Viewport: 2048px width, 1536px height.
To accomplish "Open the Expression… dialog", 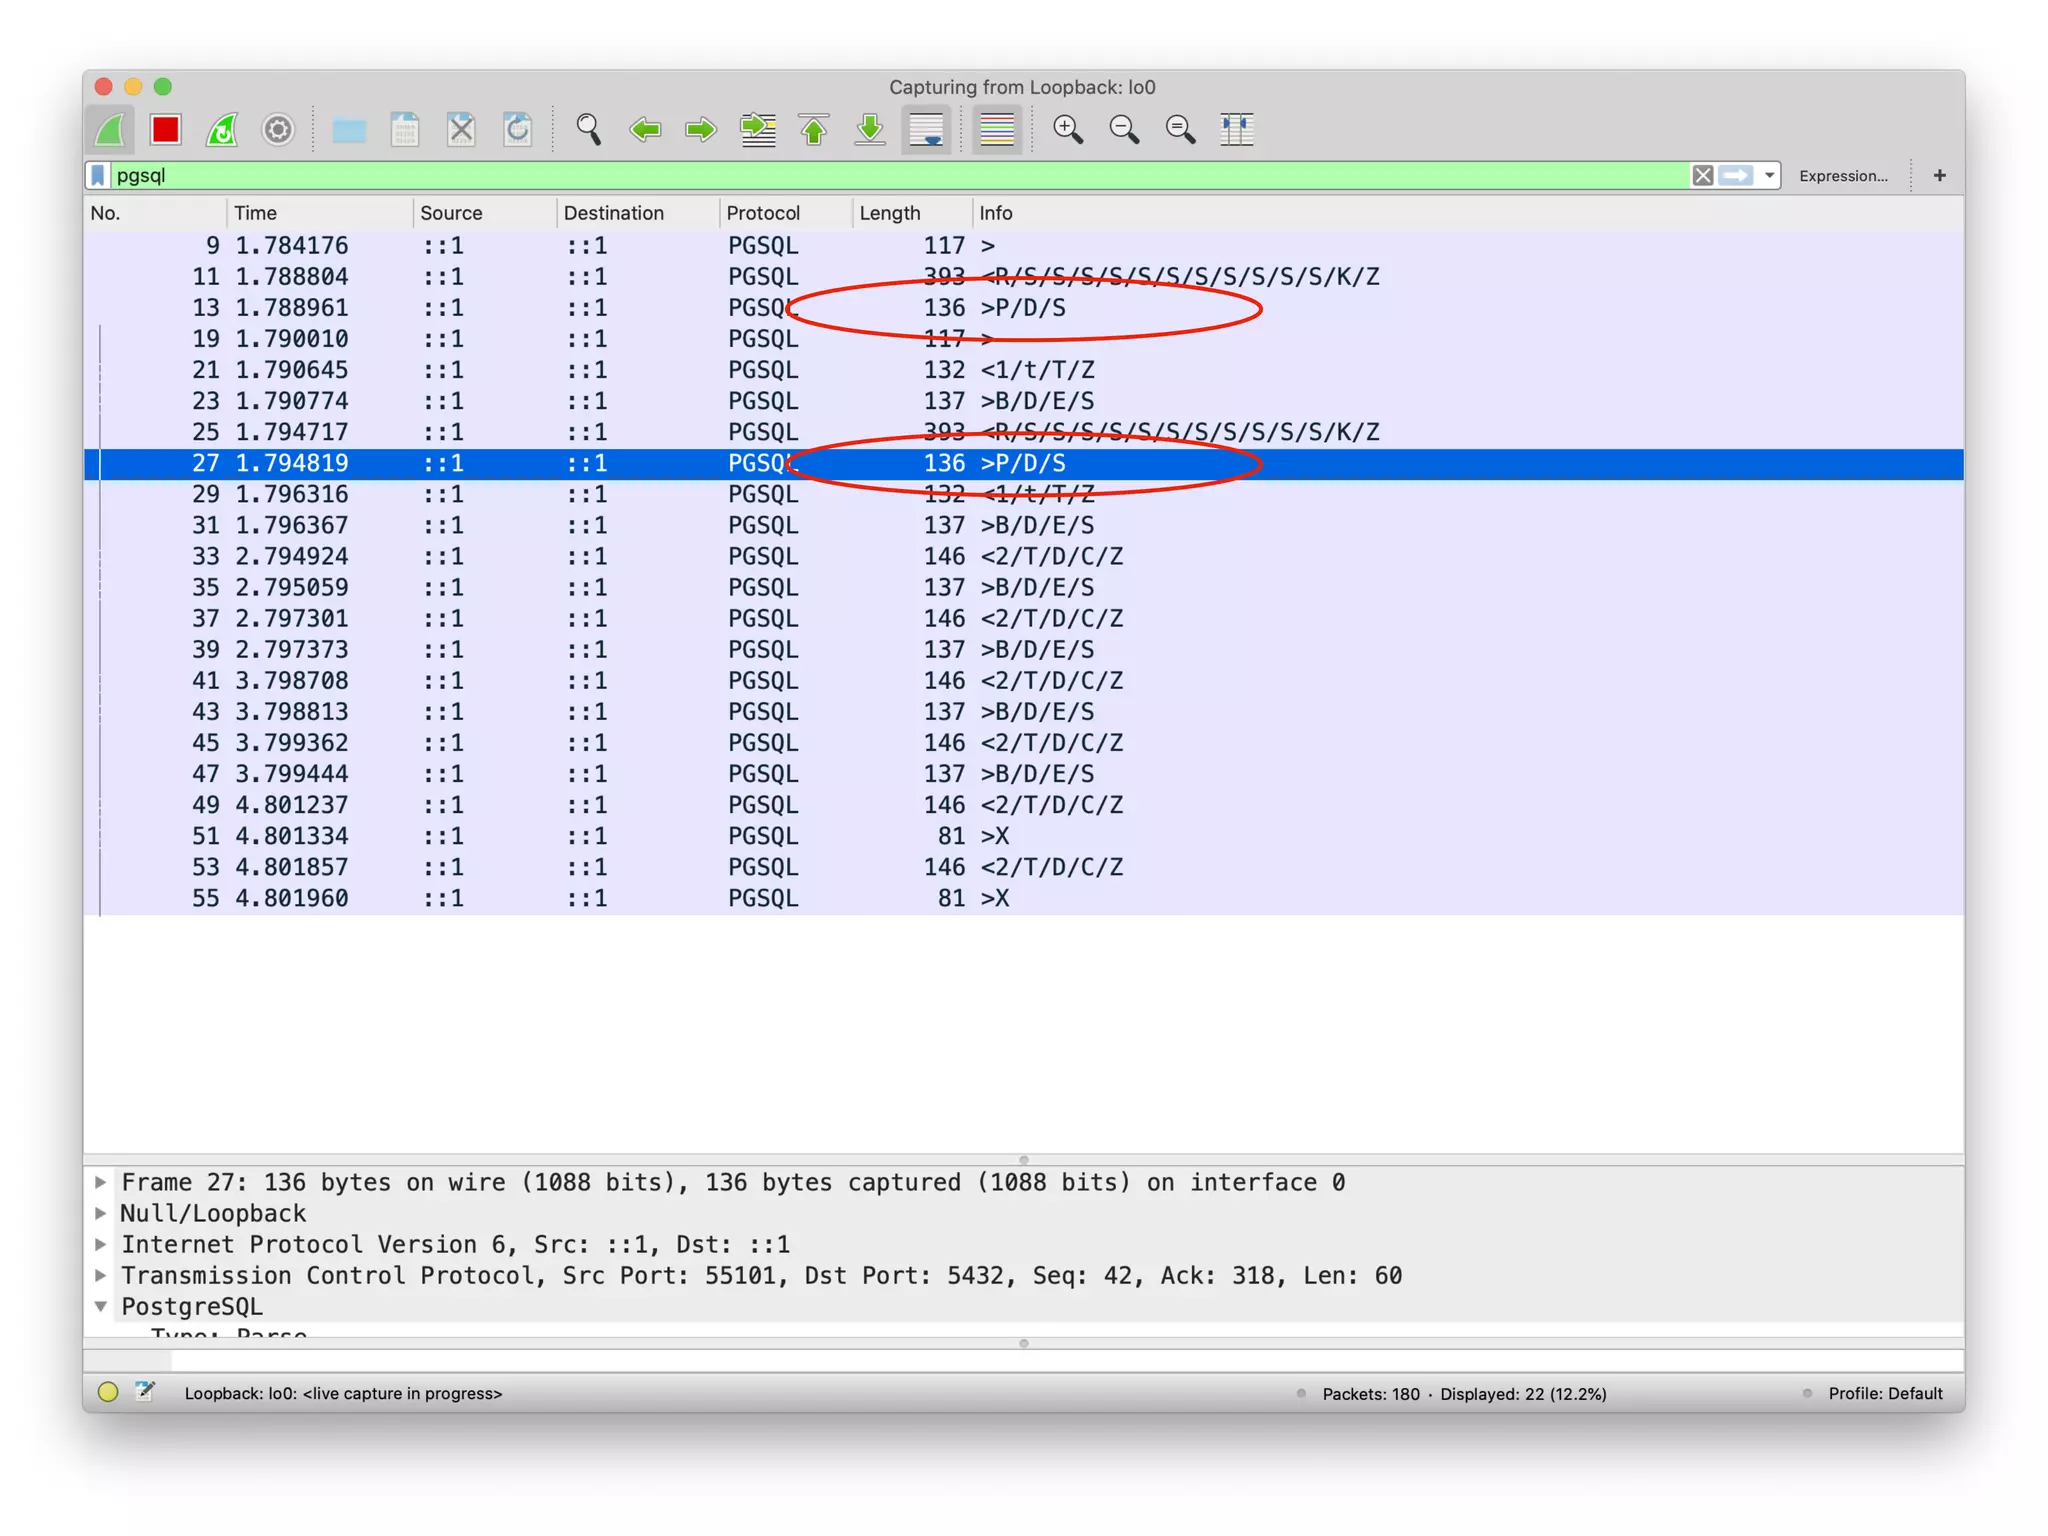I will pos(1843,175).
